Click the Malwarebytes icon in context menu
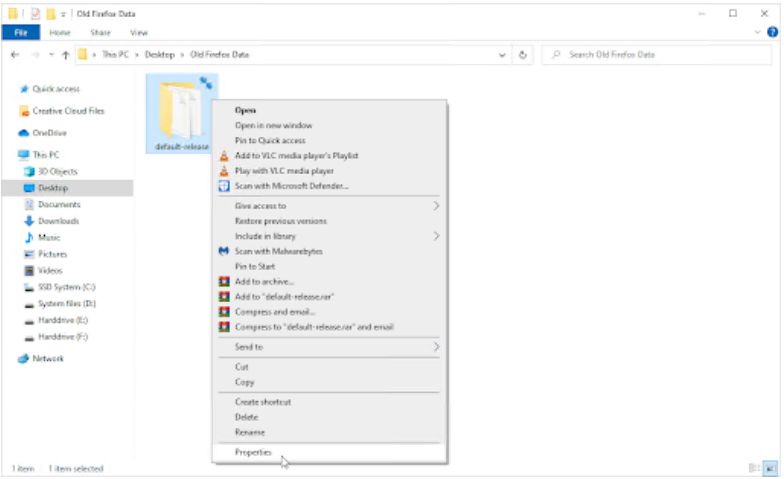784x479 pixels. tap(224, 252)
